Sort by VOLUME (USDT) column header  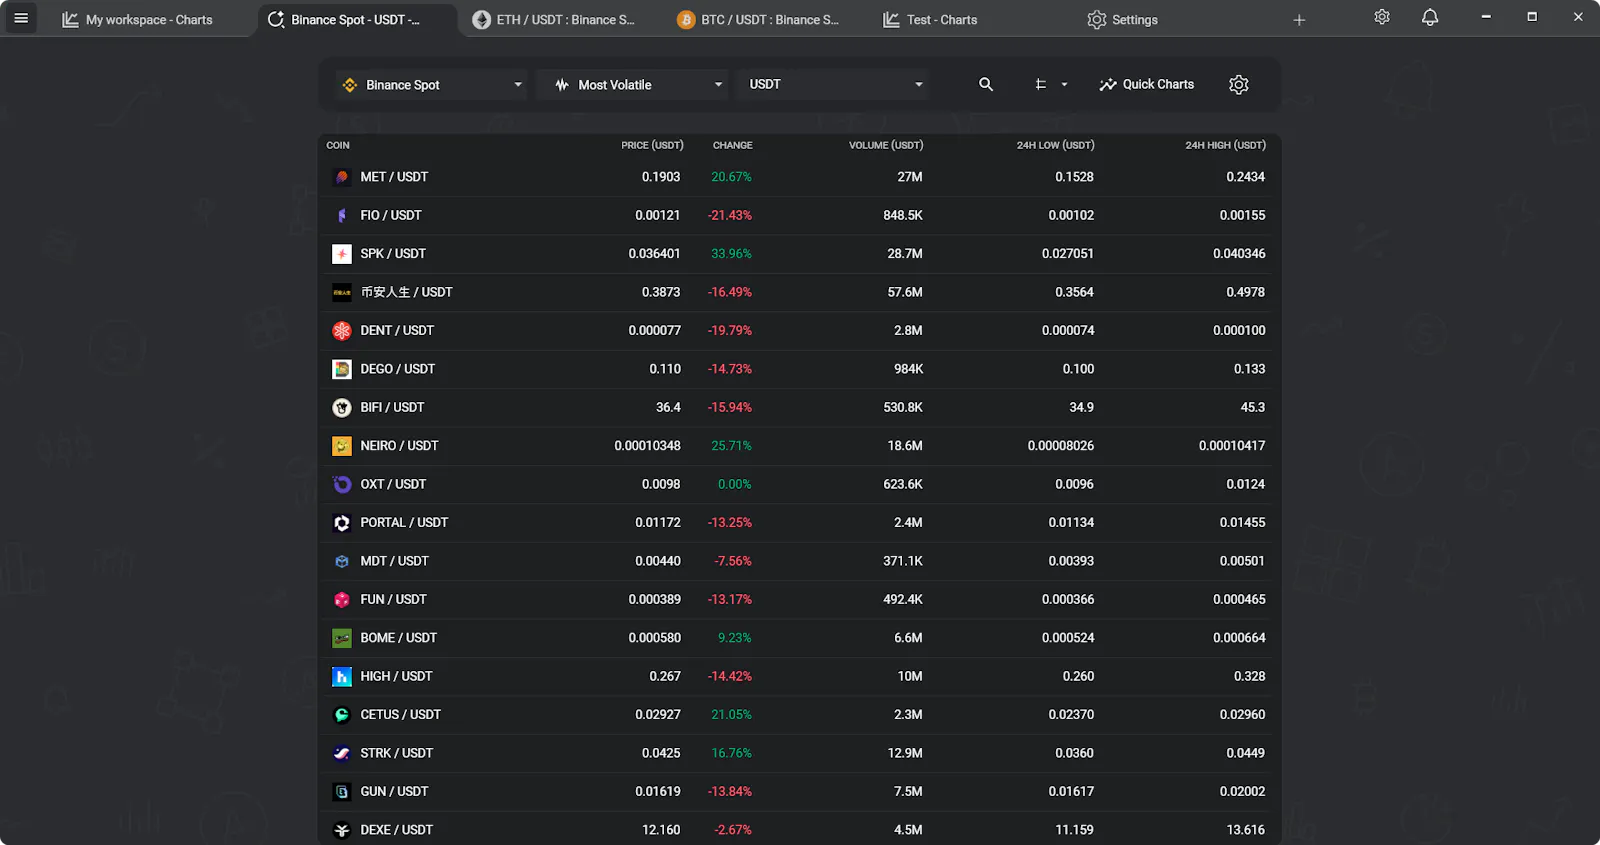tap(886, 146)
